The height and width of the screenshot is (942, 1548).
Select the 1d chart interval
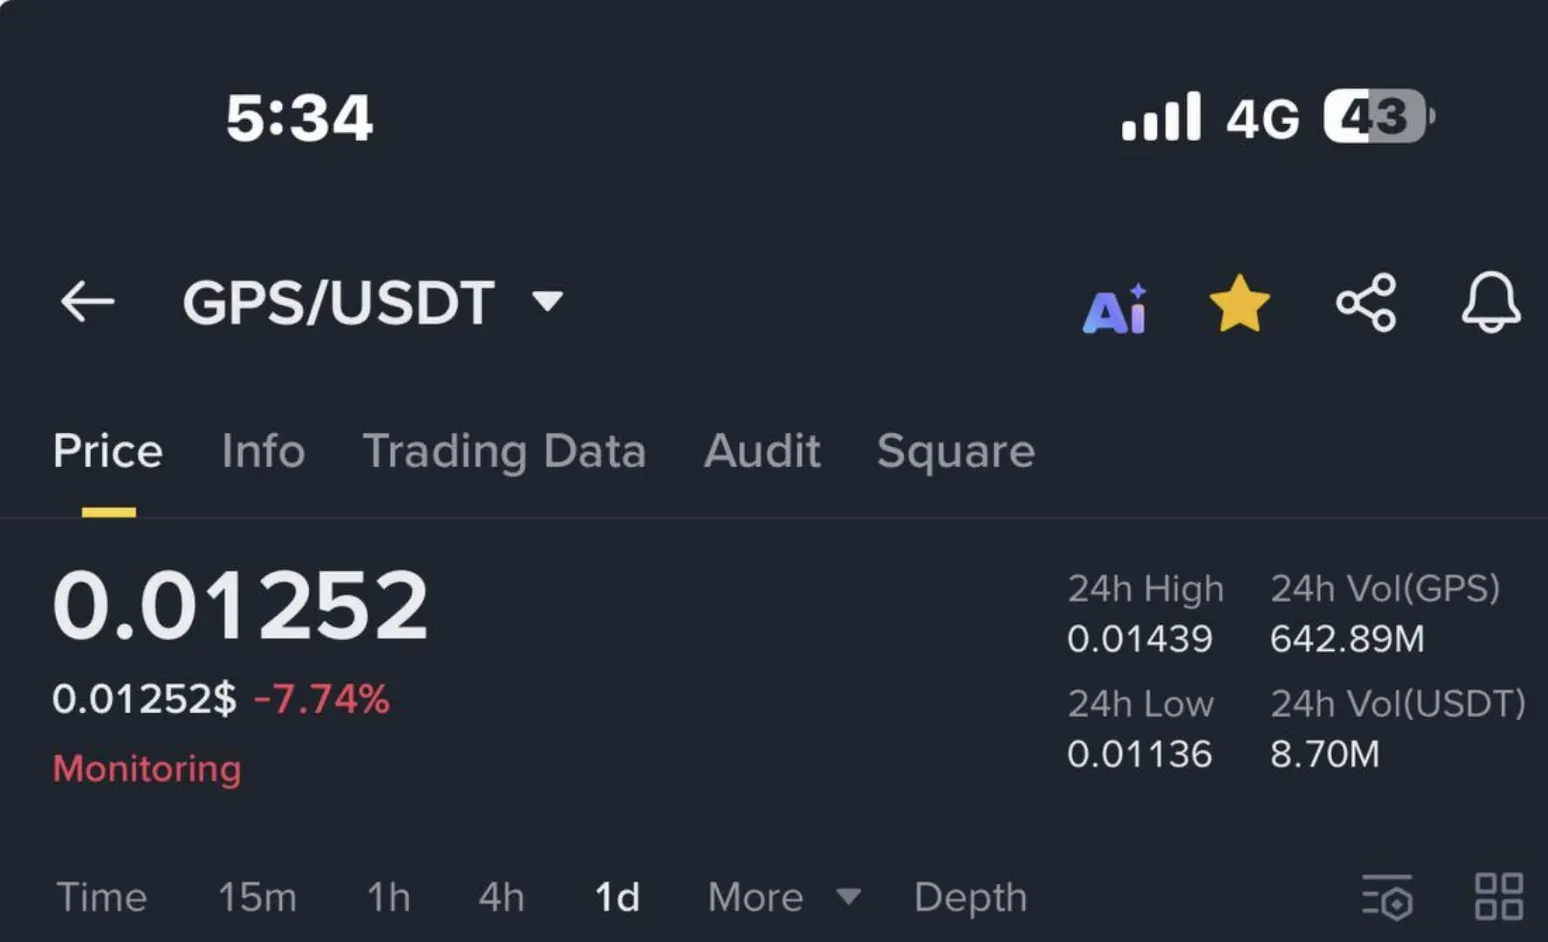617,897
